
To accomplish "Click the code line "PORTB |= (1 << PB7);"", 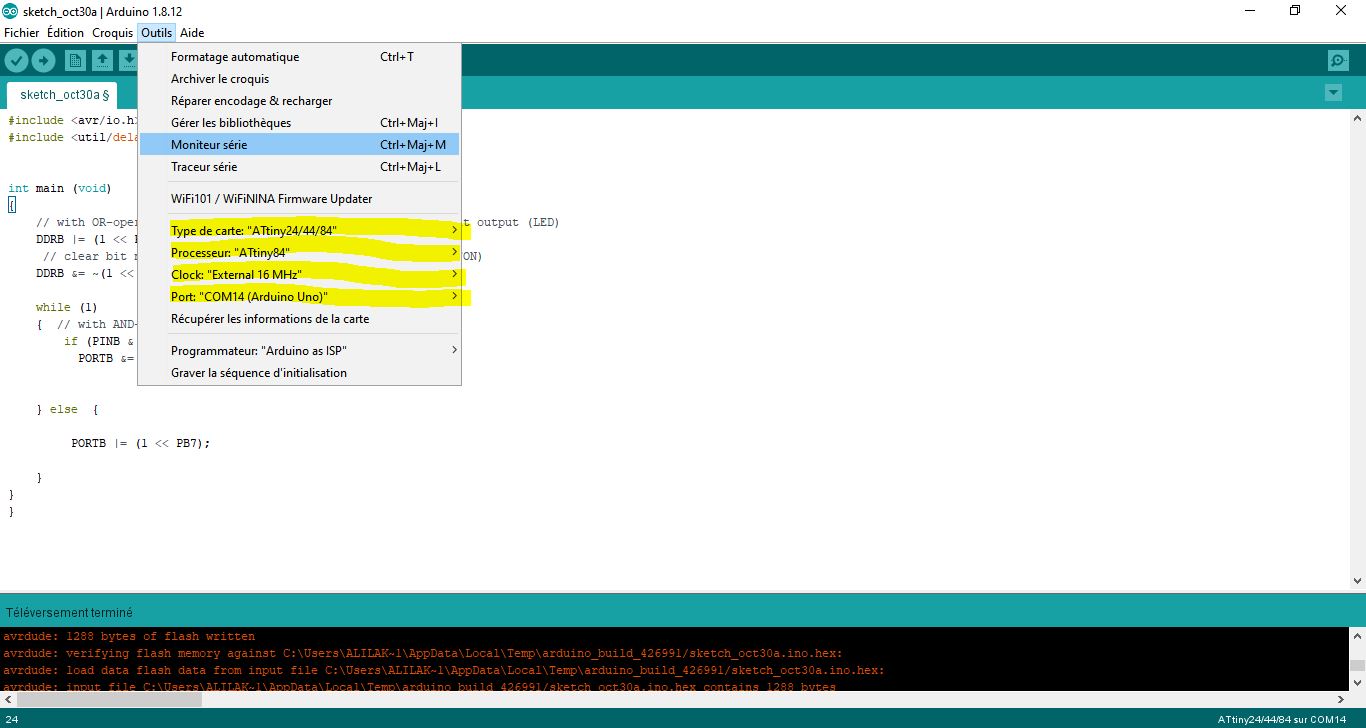I will (x=141, y=443).
